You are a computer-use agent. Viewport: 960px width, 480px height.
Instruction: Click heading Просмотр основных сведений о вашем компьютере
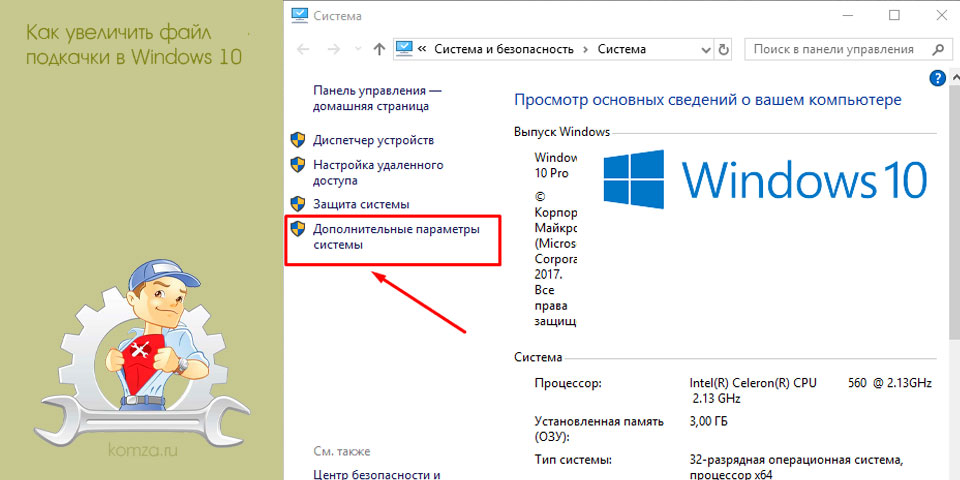[708, 100]
